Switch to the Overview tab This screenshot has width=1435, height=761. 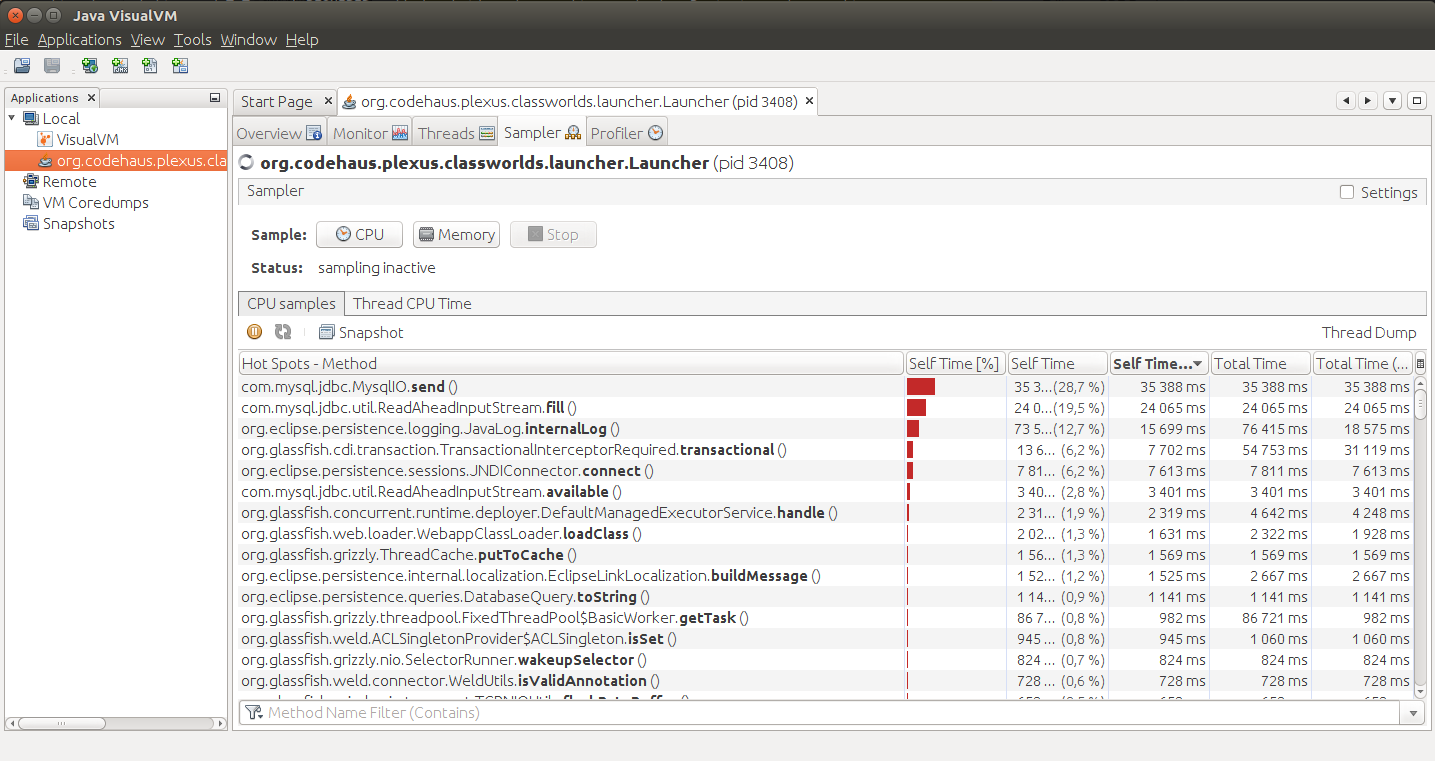click(279, 133)
